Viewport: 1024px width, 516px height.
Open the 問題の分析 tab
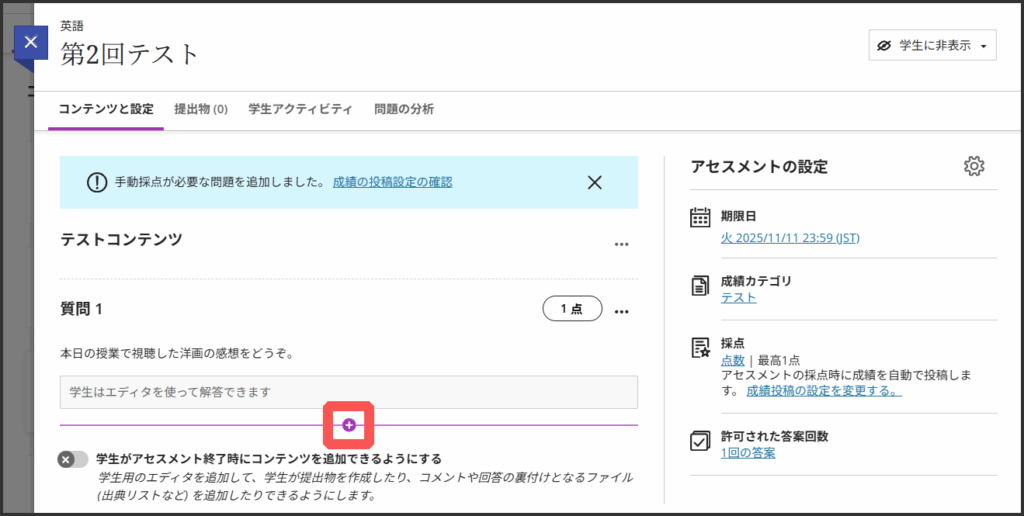click(x=404, y=110)
